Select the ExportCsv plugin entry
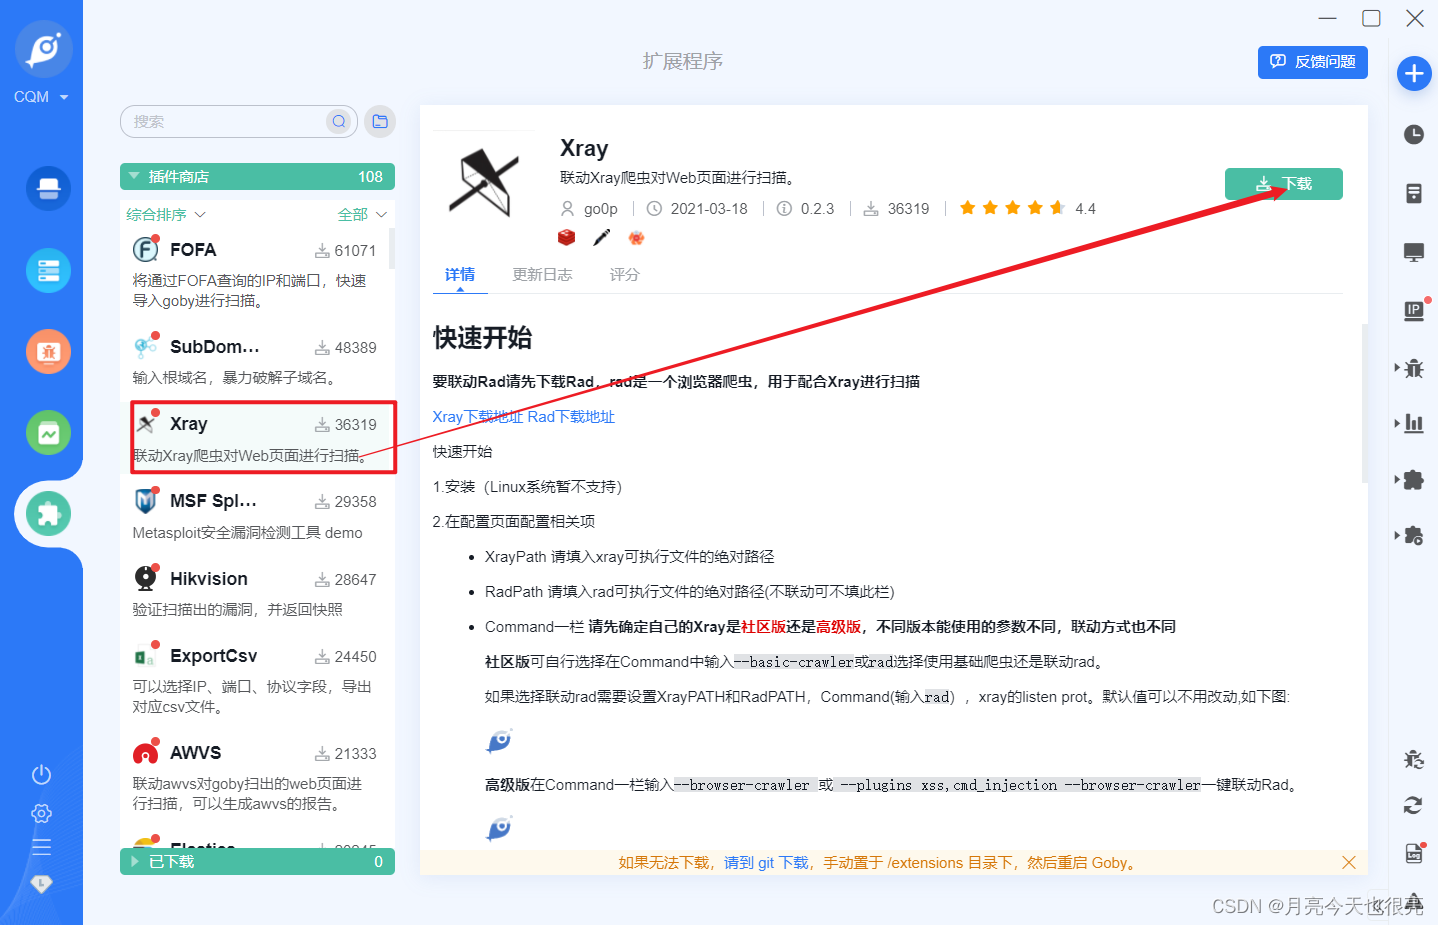This screenshot has width=1438, height=925. [x=257, y=680]
